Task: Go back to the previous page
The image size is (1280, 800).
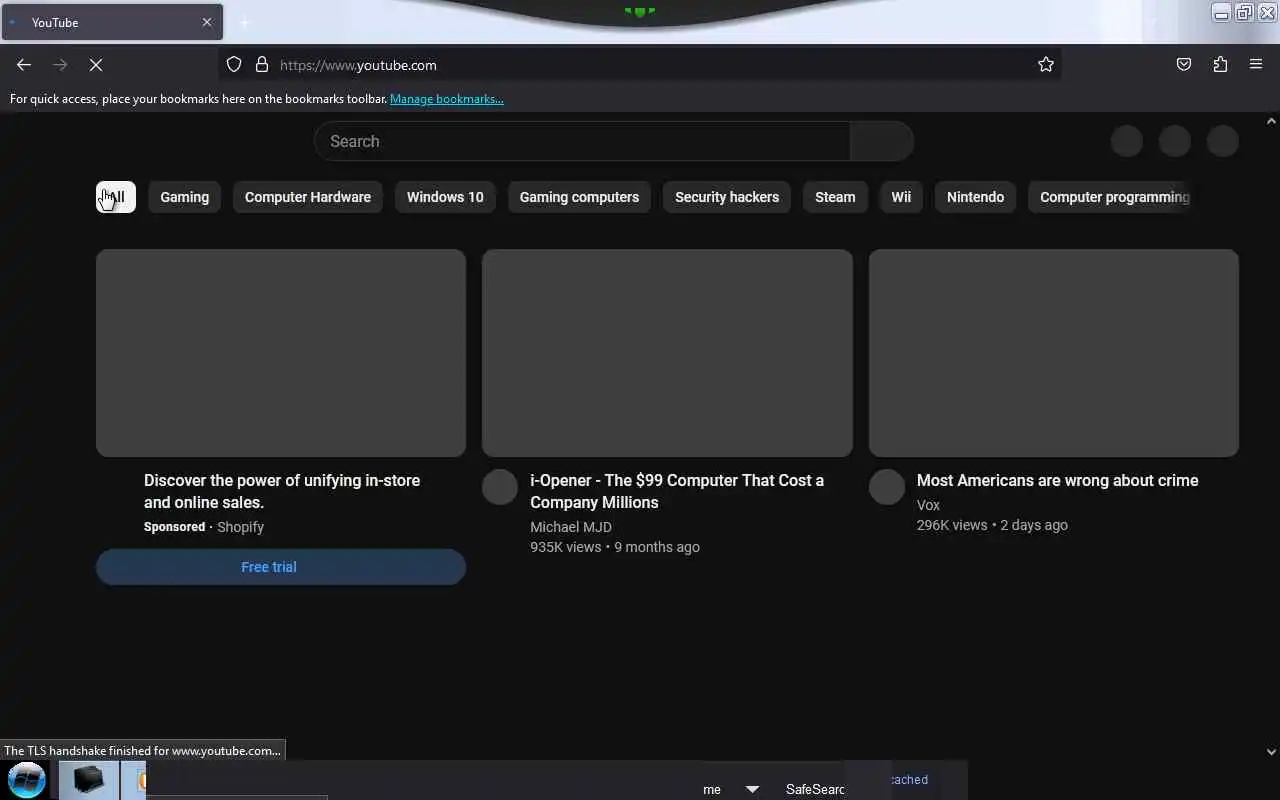Action: point(24,65)
